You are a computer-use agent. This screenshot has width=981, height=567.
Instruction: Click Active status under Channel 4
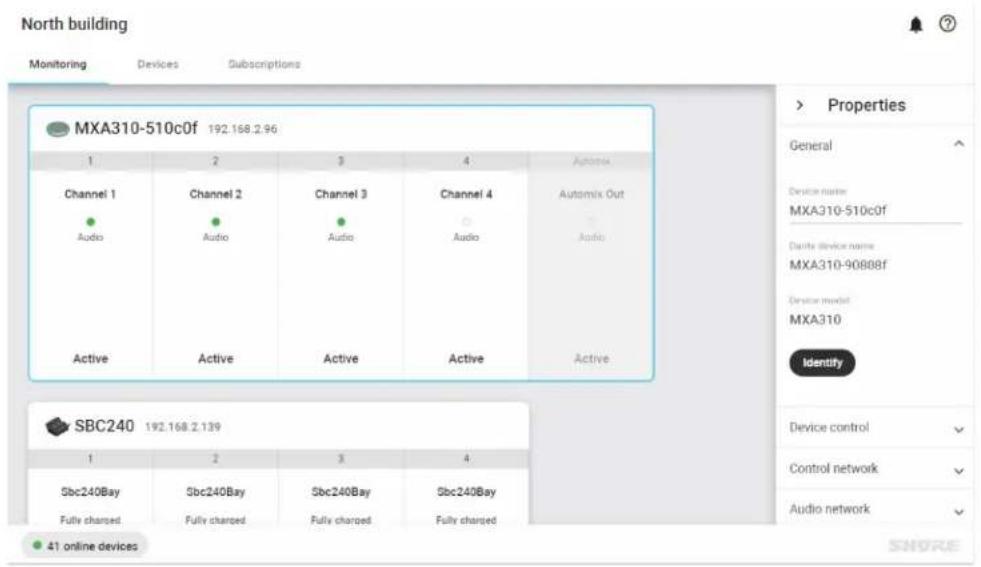466,359
